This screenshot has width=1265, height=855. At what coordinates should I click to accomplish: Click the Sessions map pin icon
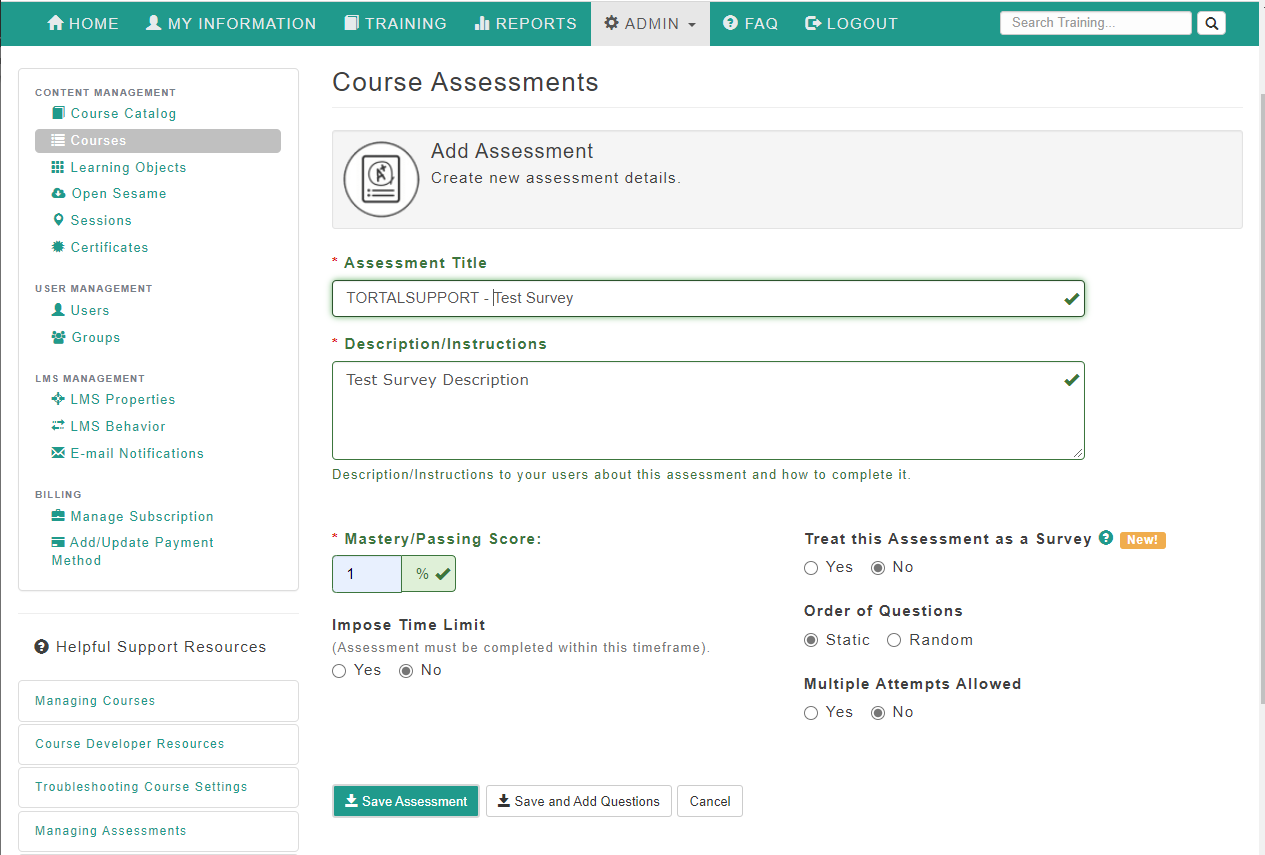coord(58,220)
